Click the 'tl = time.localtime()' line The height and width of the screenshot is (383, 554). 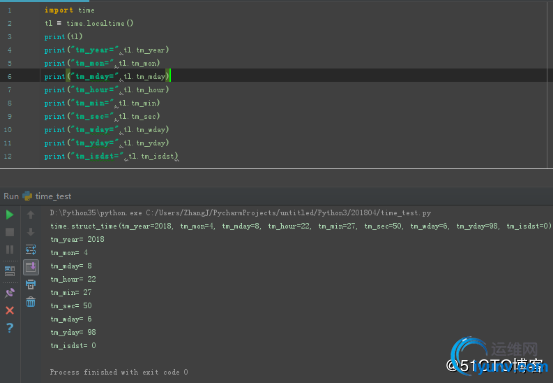[89, 23]
